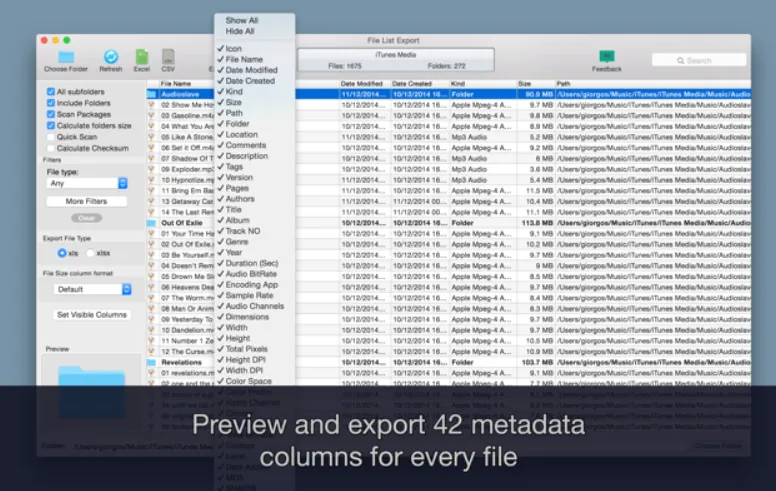This screenshot has width=776, height=491.
Task: Toggle Calculate folders size checkbox
Action: pyautogui.click(x=50, y=126)
